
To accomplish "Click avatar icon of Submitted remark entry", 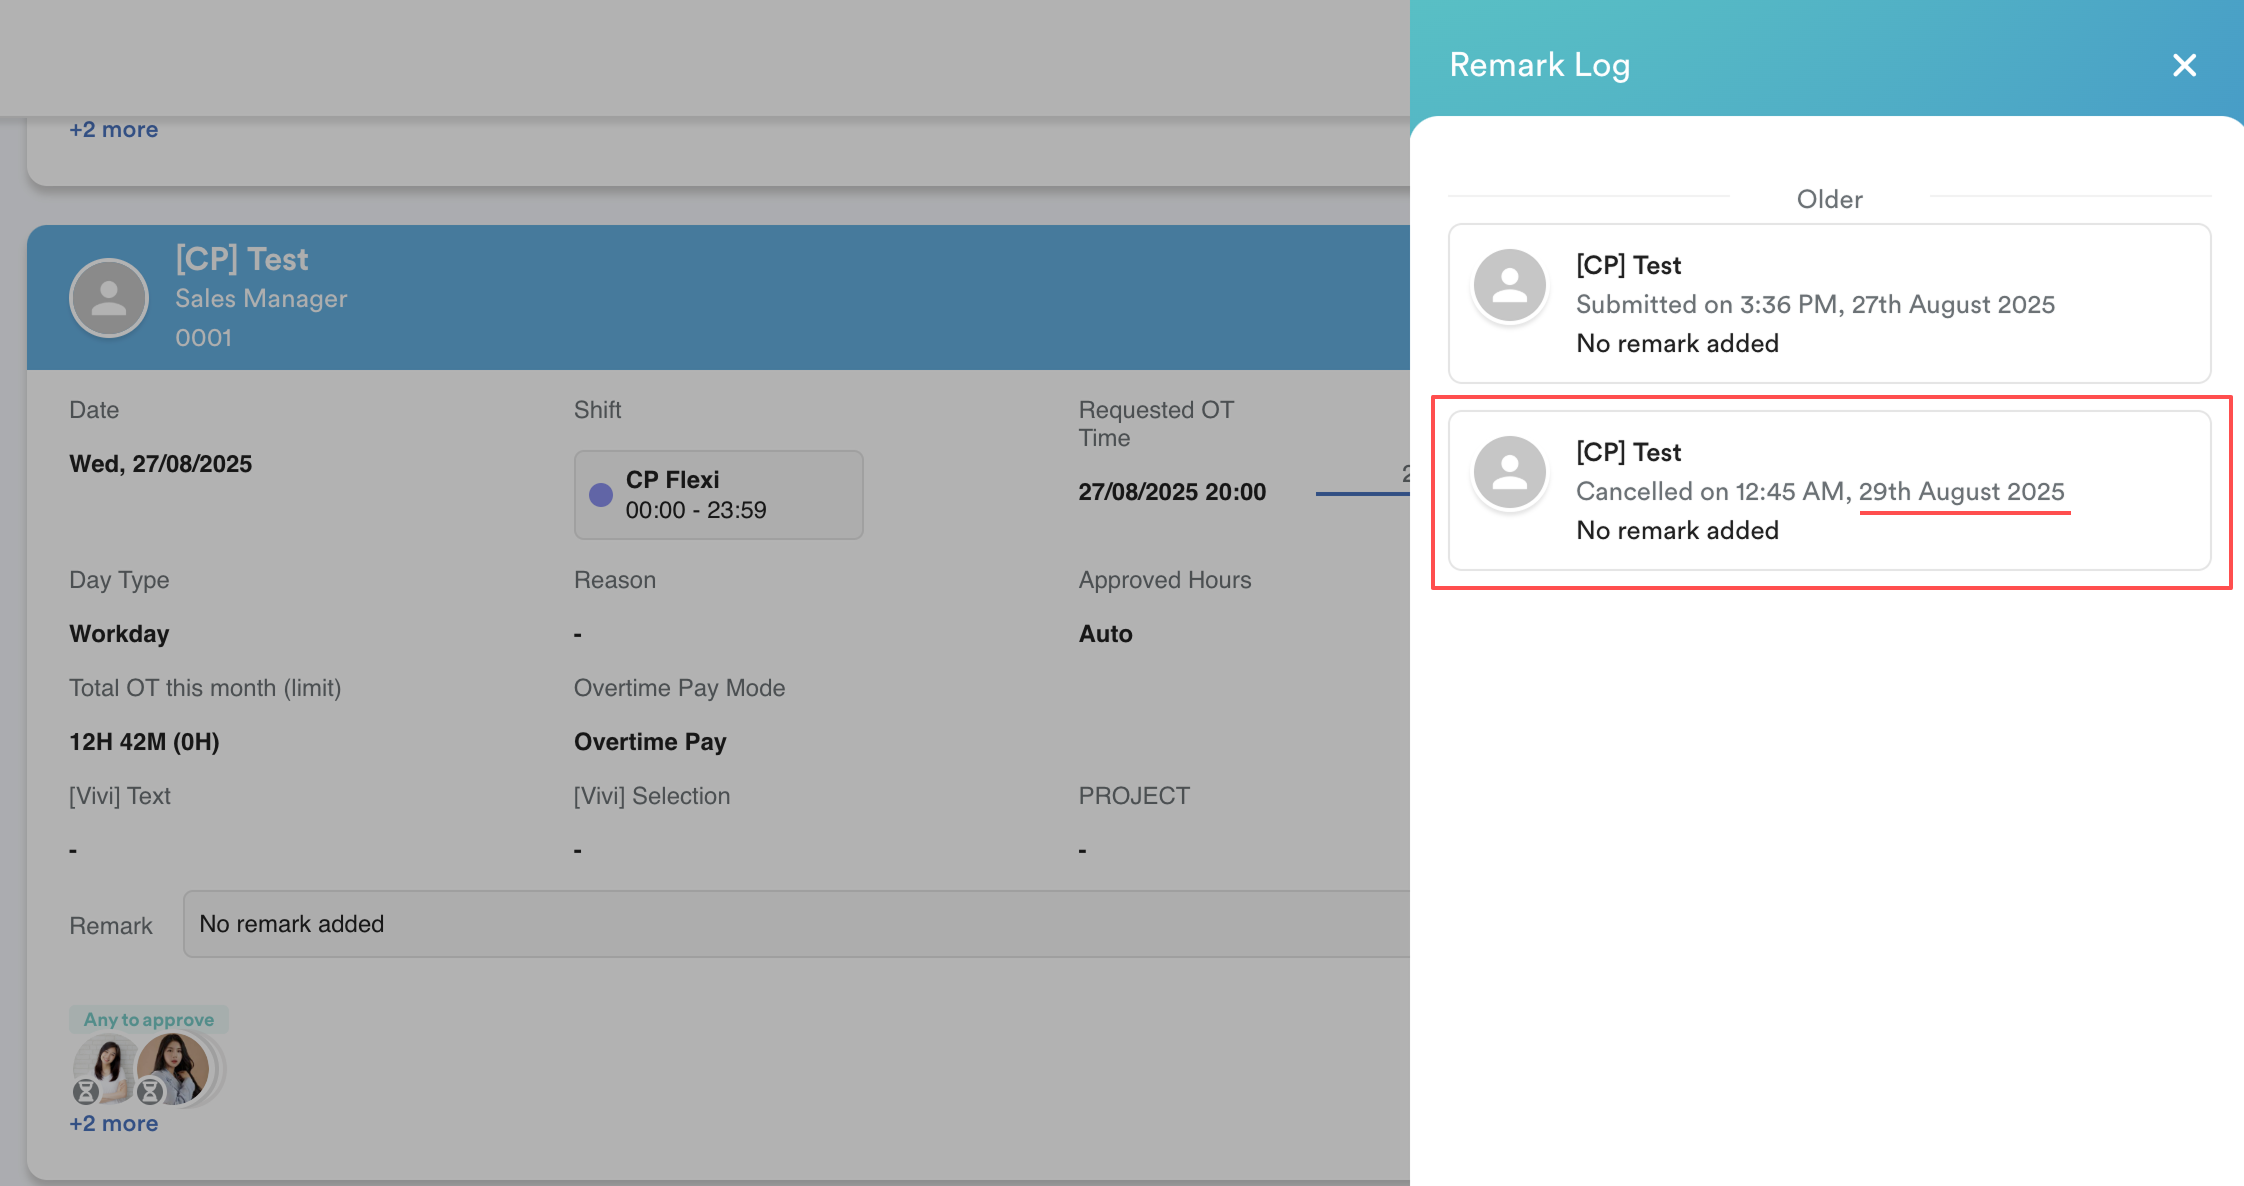I will [1509, 286].
